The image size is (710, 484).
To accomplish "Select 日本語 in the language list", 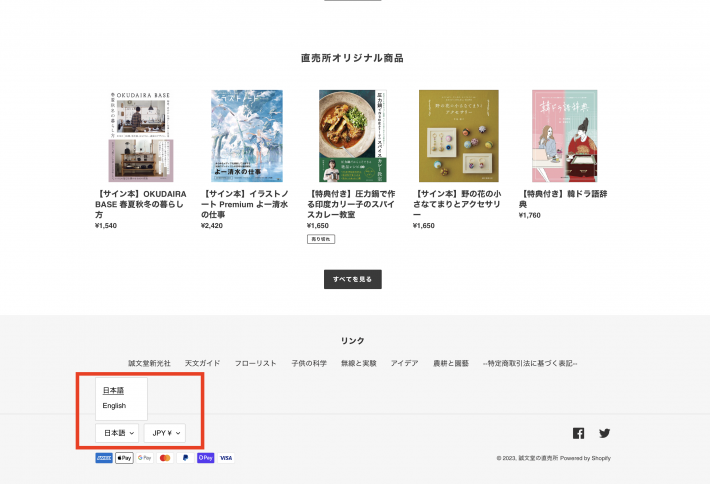I will coord(113,390).
